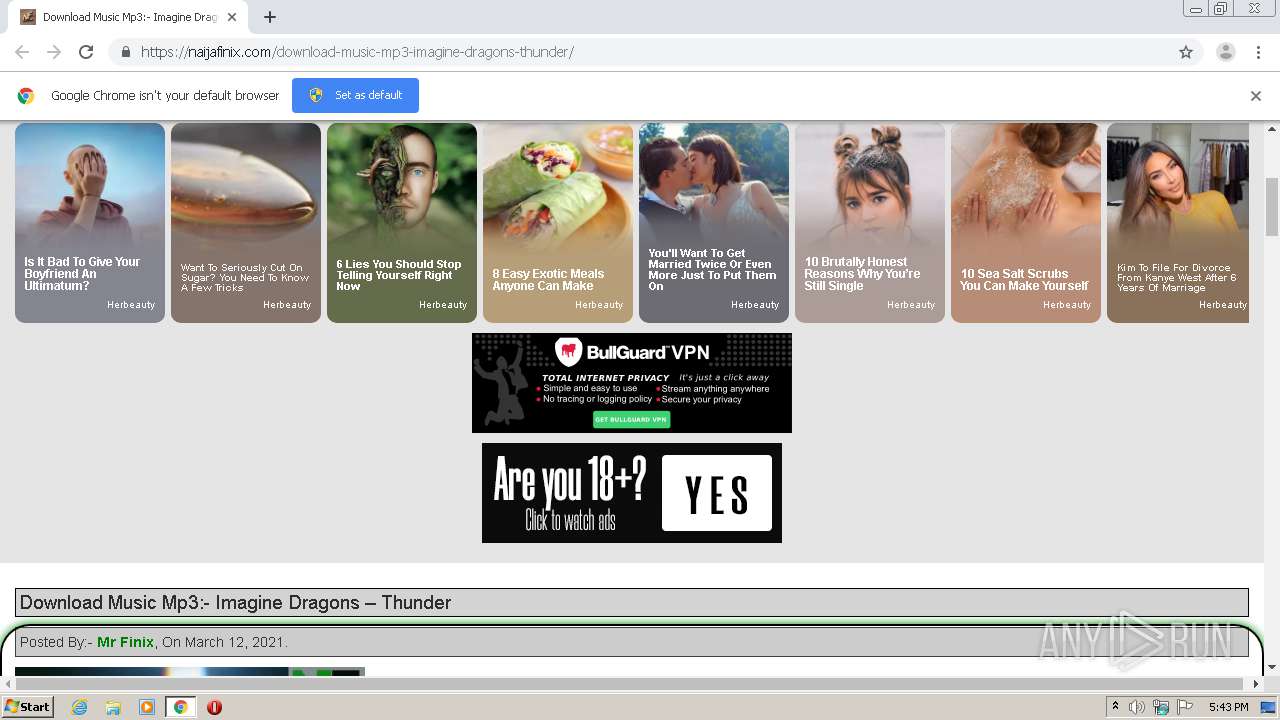Click the vertical scrollbar thumb
Viewport: 1280px width, 720px height.
click(x=1271, y=207)
